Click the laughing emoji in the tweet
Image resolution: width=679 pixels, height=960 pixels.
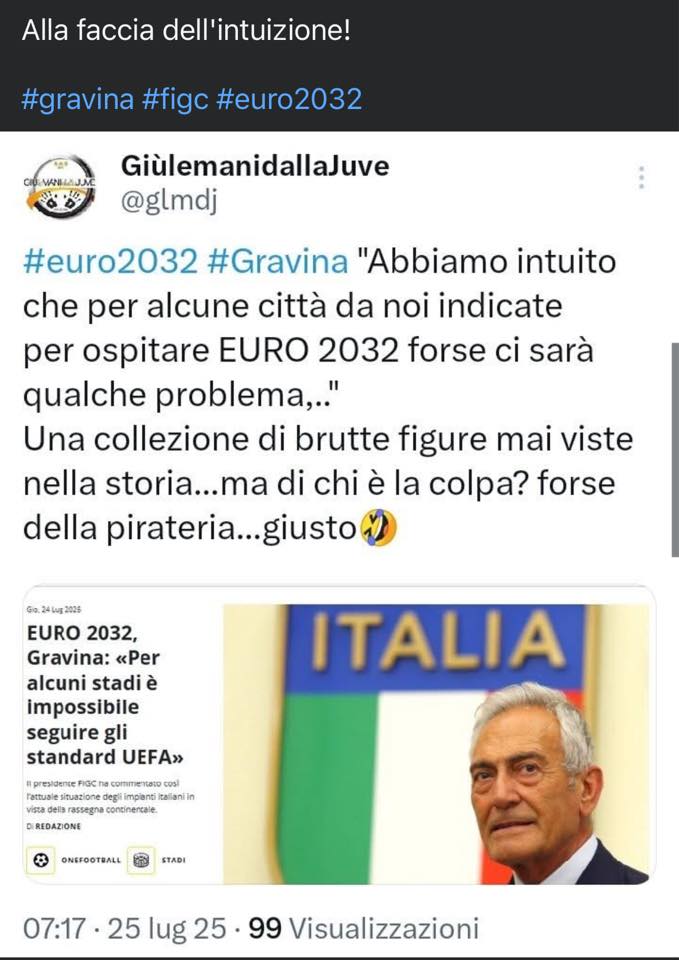(x=377, y=528)
